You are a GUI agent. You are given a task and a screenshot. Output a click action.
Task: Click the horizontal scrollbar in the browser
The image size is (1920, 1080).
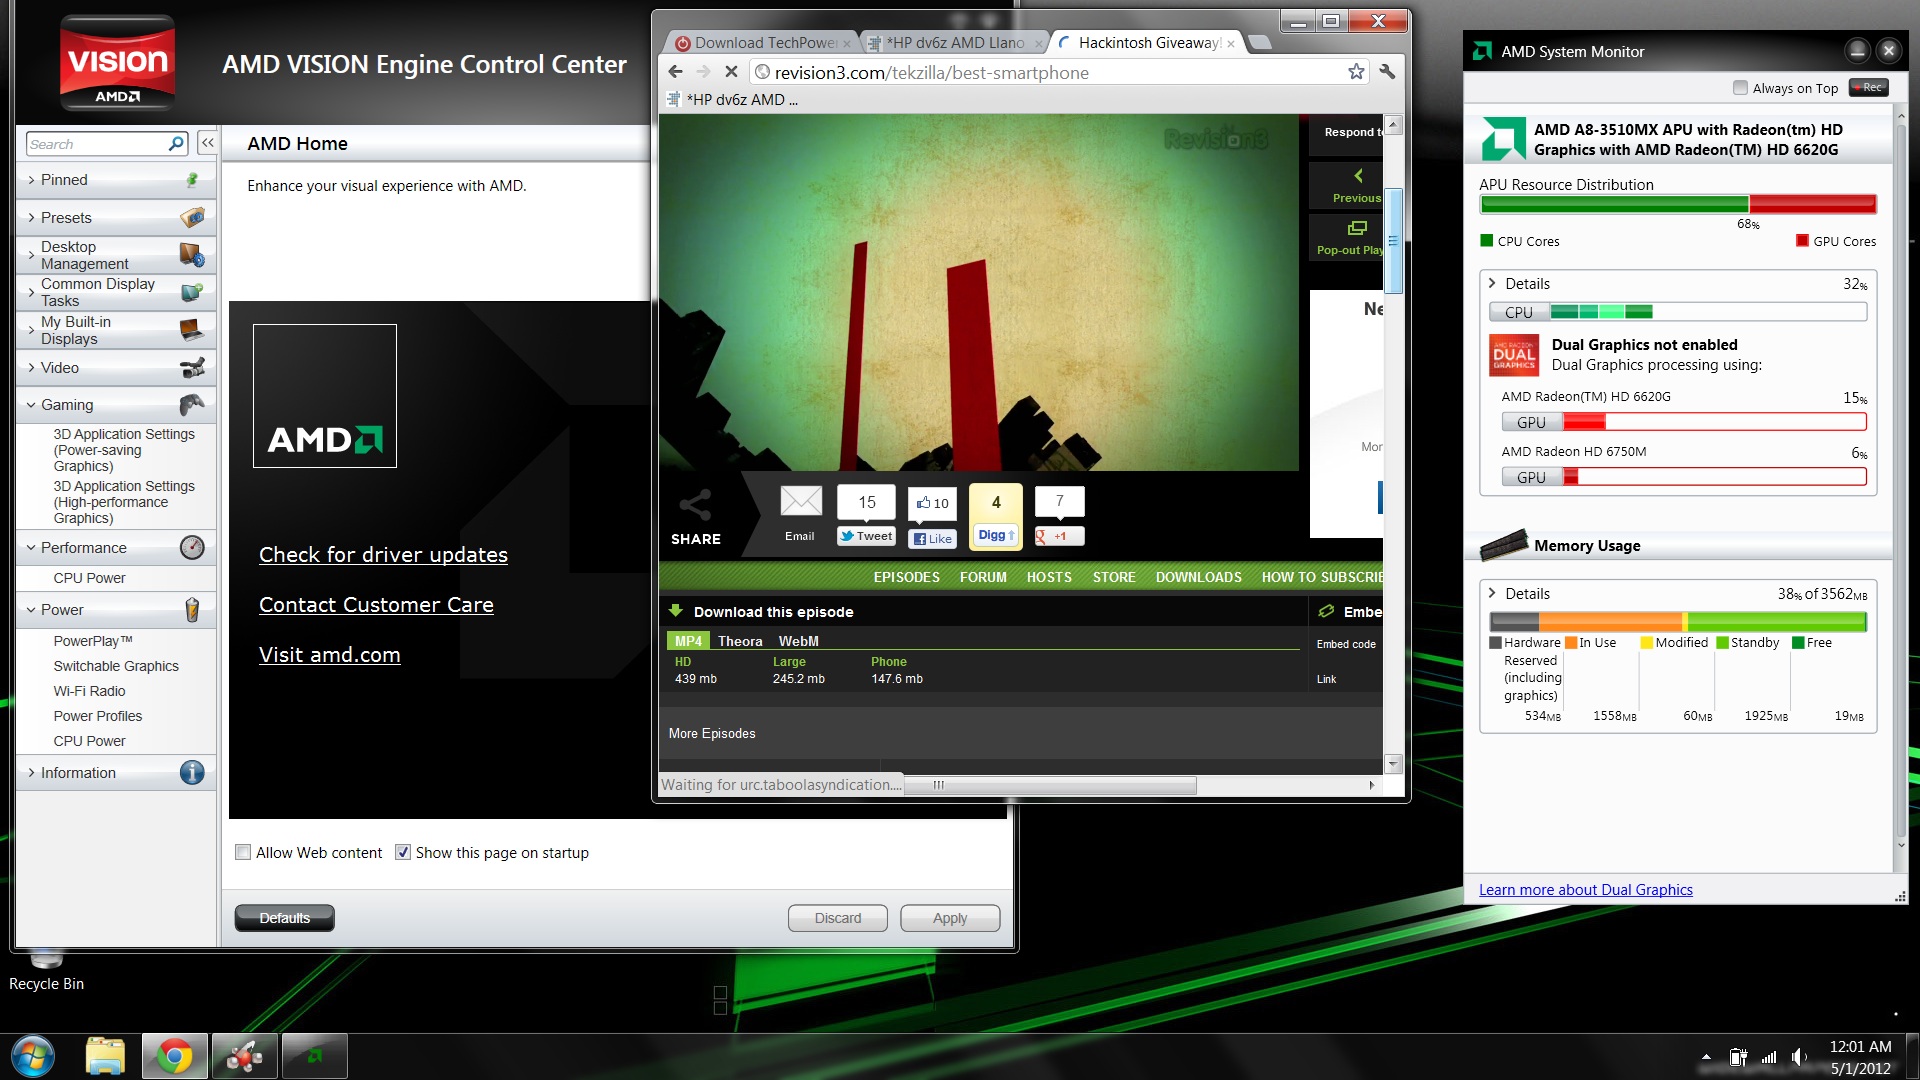coord(1050,786)
